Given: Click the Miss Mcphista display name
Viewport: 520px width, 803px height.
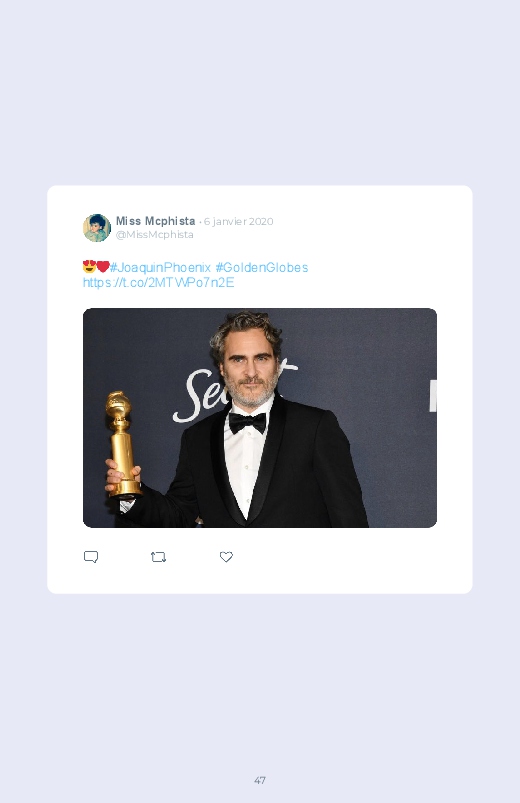Looking at the screenshot, I should (155, 221).
